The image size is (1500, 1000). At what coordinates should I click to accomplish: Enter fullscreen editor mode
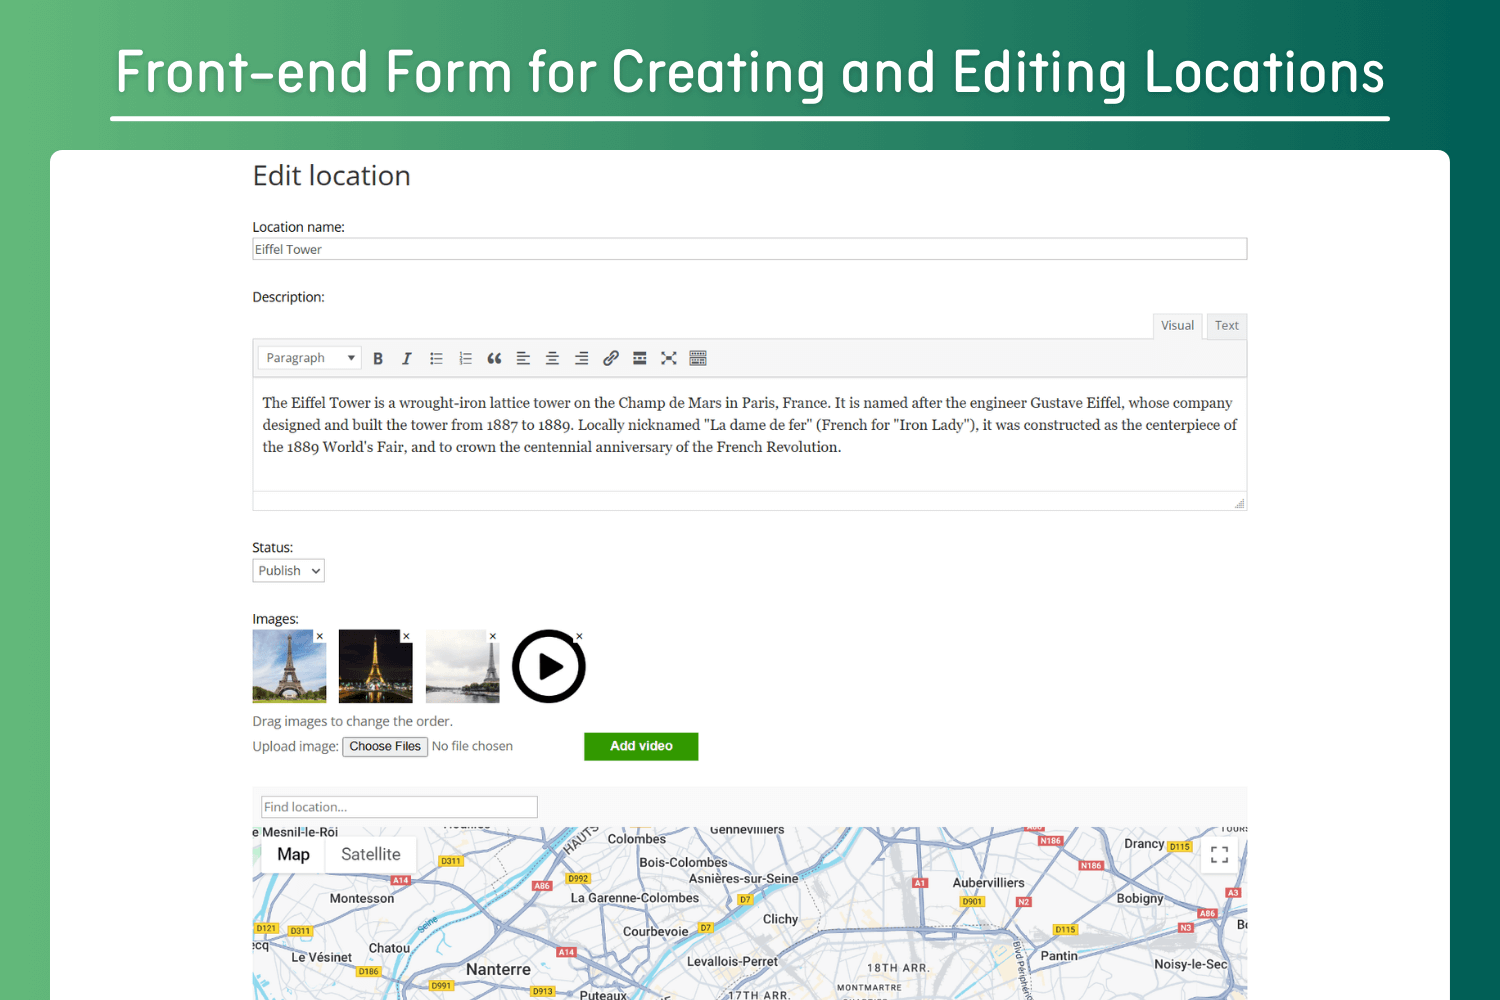(669, 358)
